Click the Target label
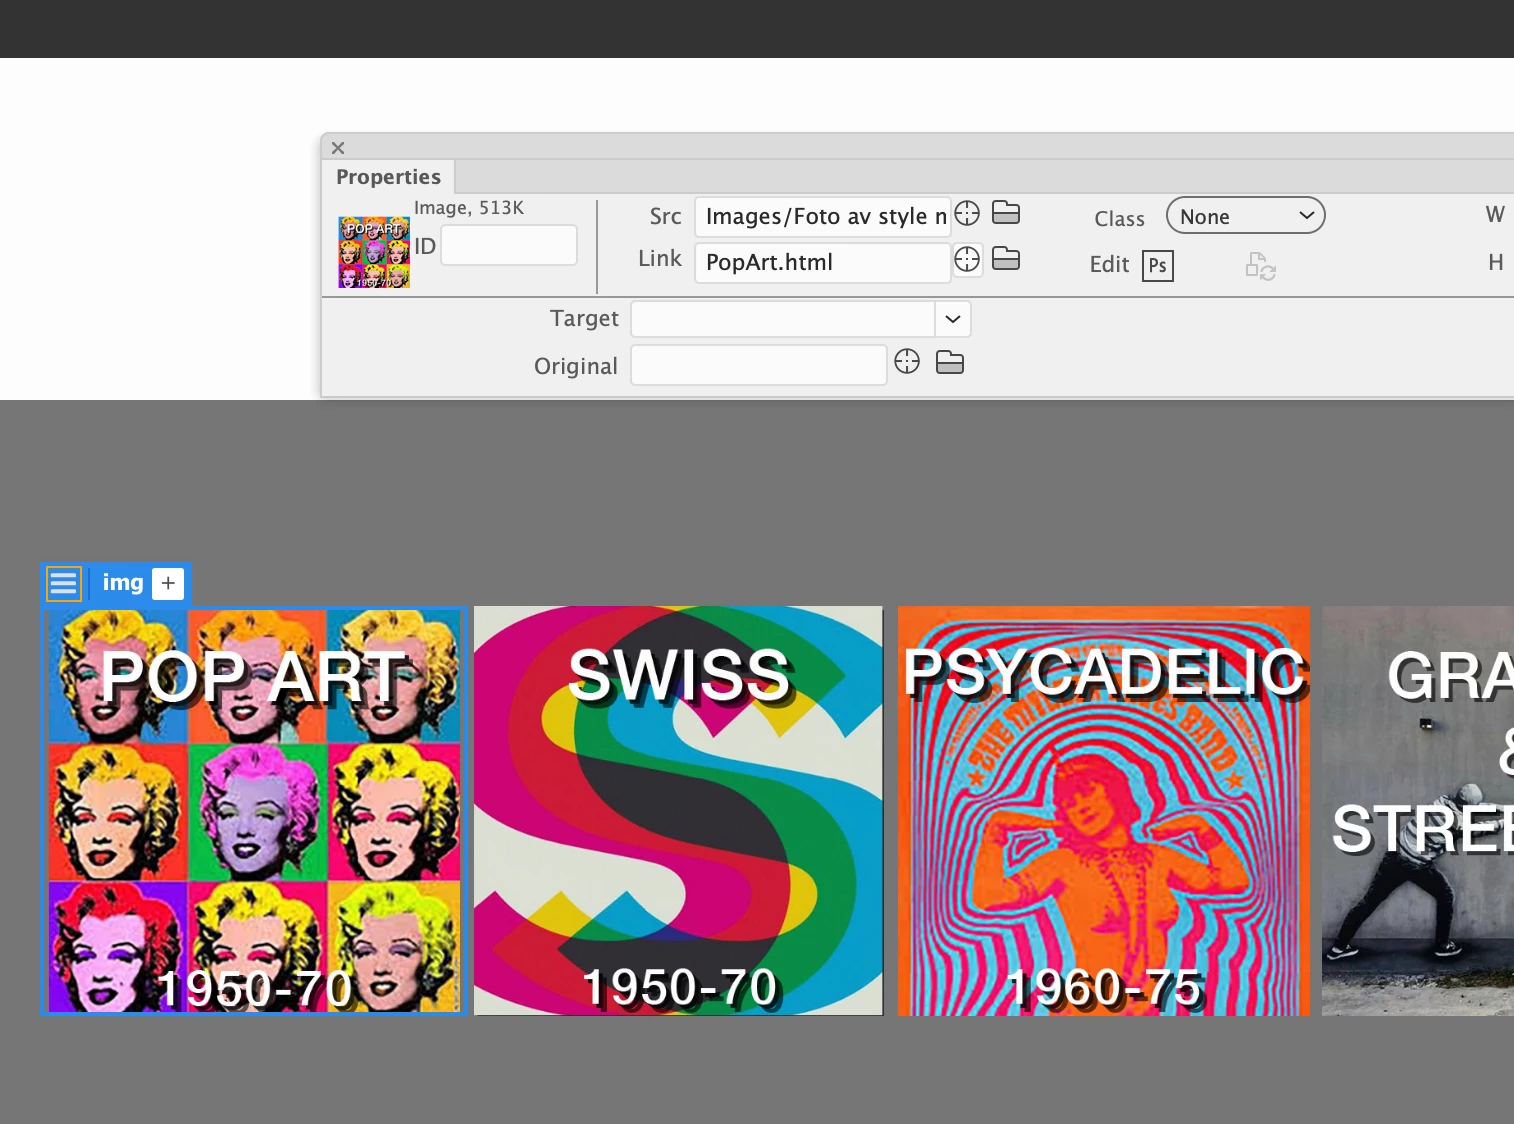Viewport: 1514px width, 1124px height. click(x=584, y=319)
